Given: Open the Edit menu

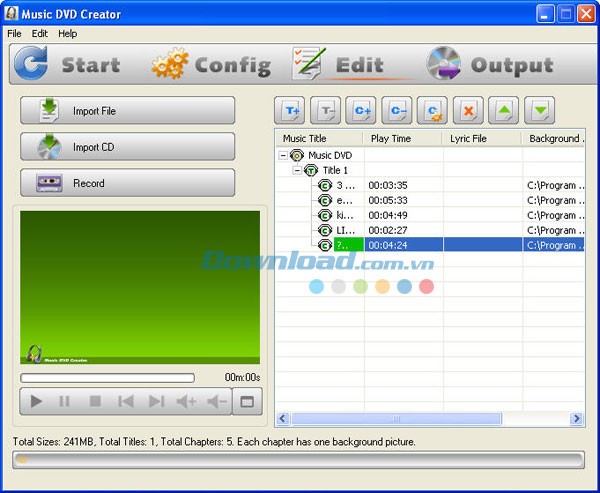Looking at the screenshot, I should click(x=39, y=34).
